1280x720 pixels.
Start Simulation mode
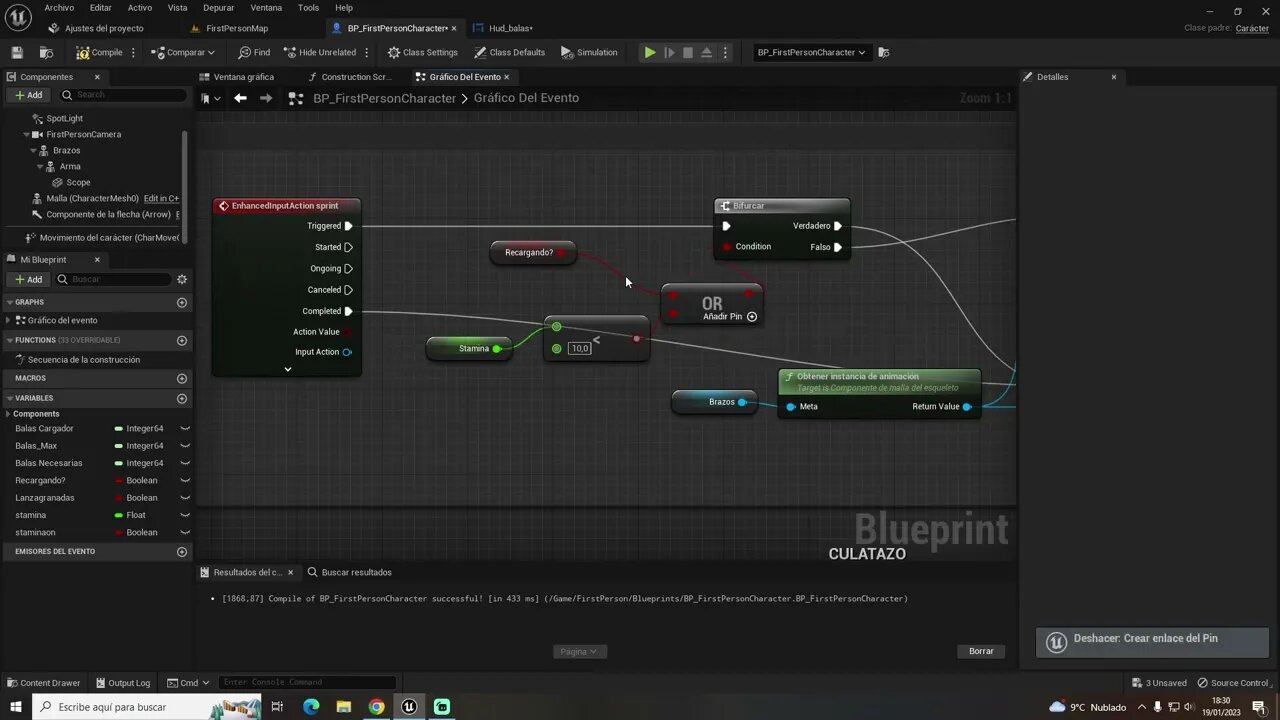(589, 52)
